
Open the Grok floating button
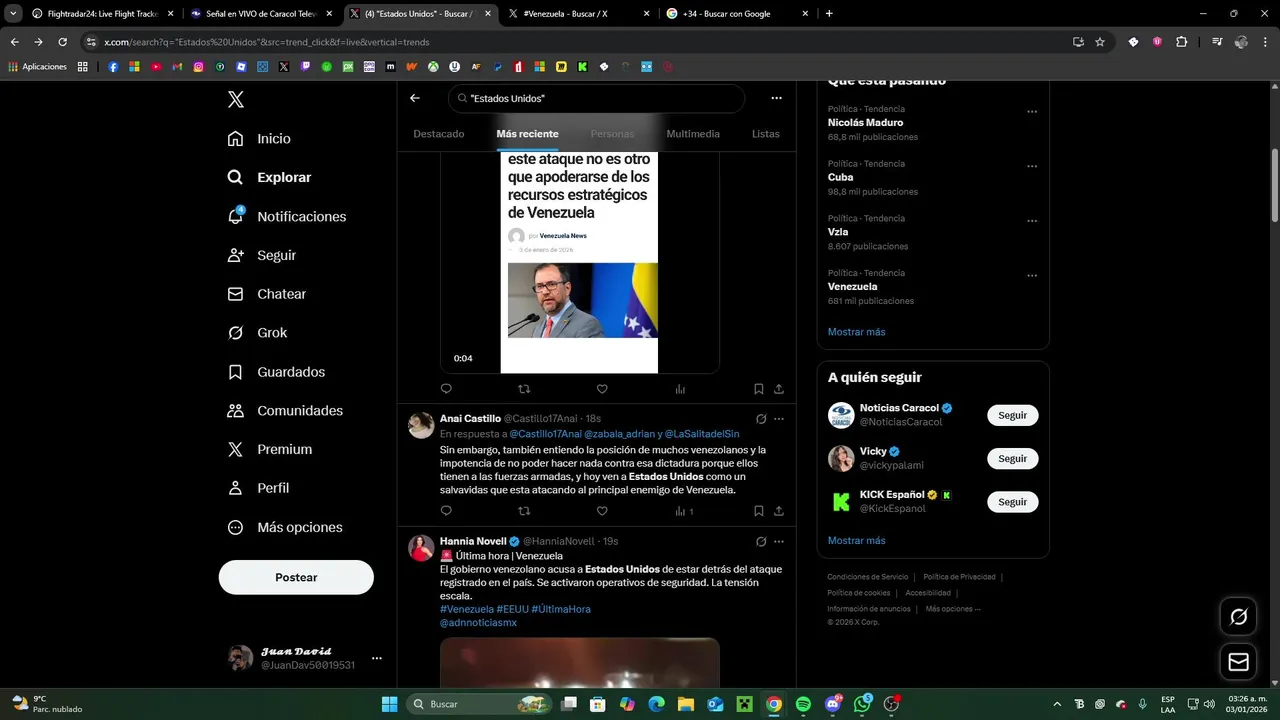(1238, 617)
